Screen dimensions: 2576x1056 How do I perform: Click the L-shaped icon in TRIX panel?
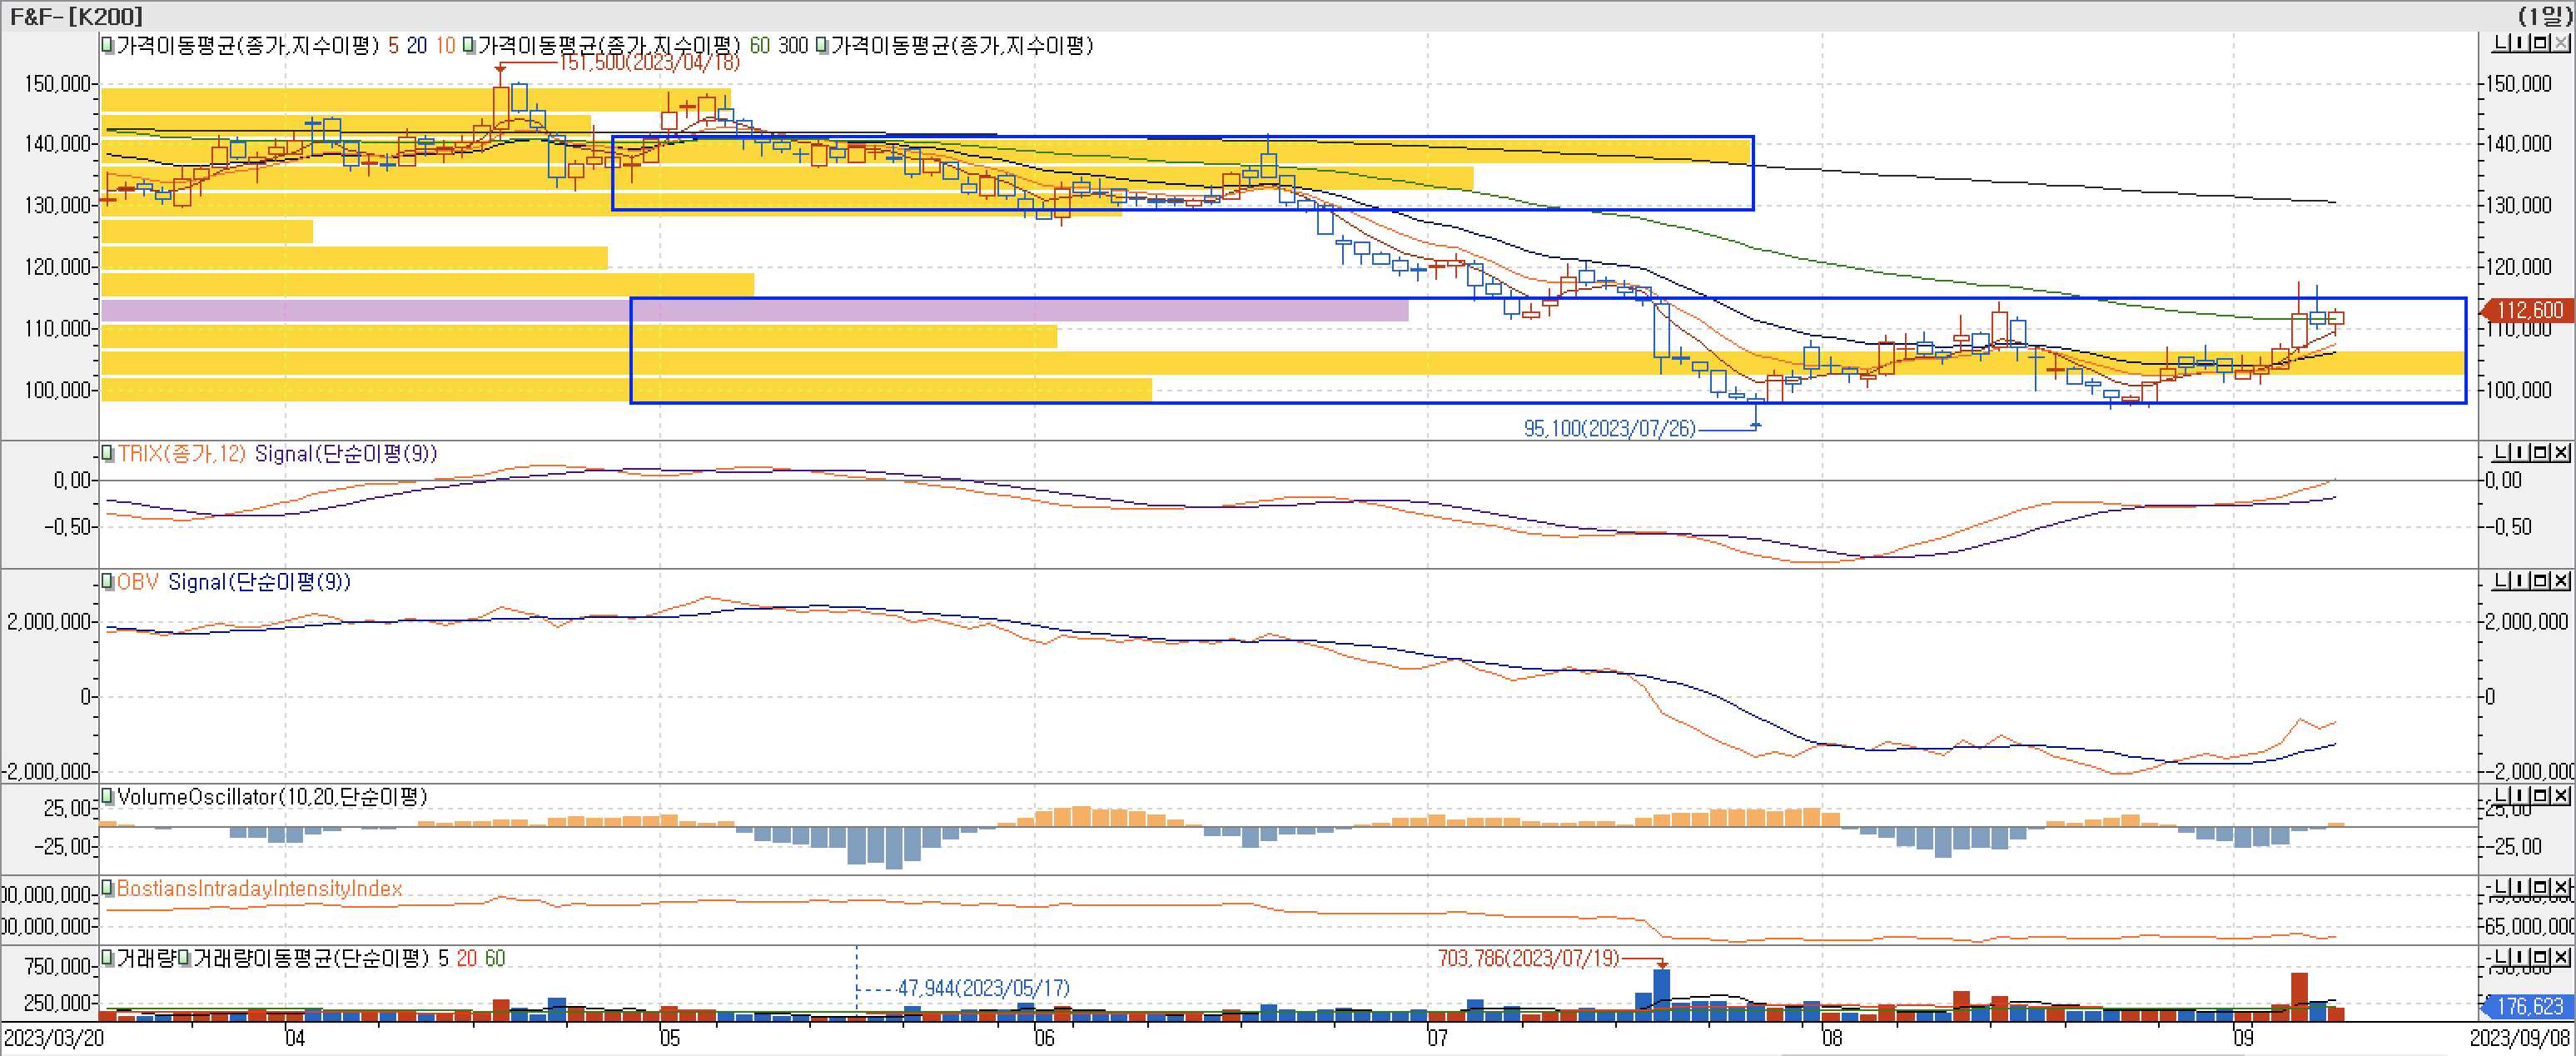[2503, 452]
